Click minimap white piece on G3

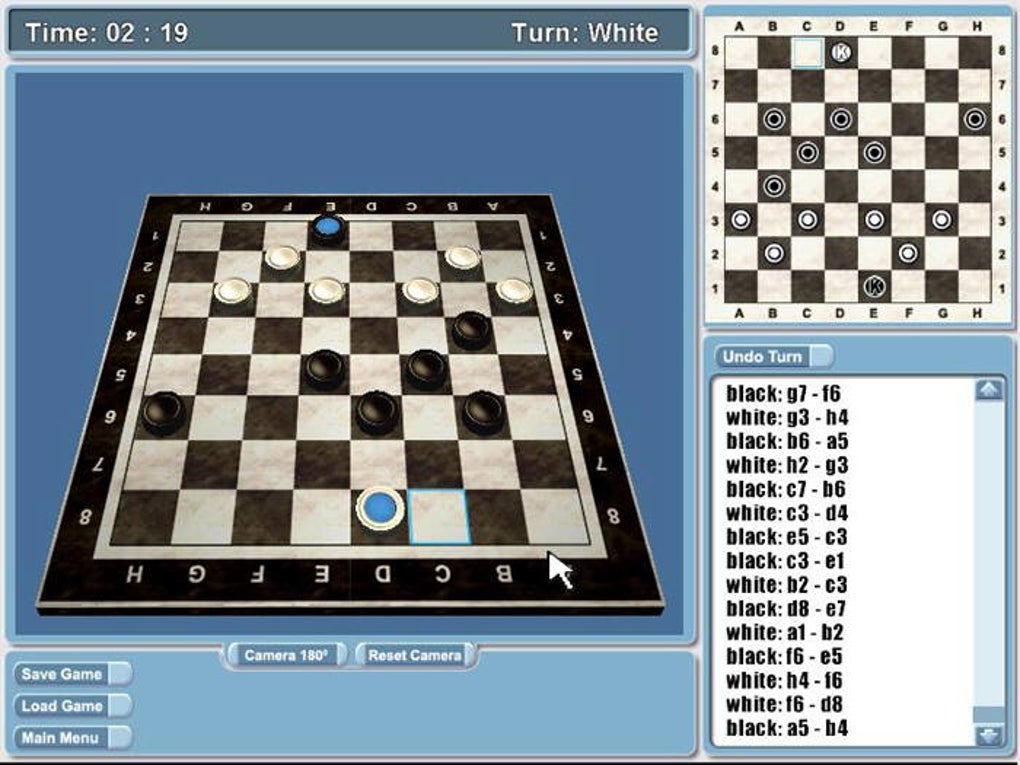[x=941, y=219]
